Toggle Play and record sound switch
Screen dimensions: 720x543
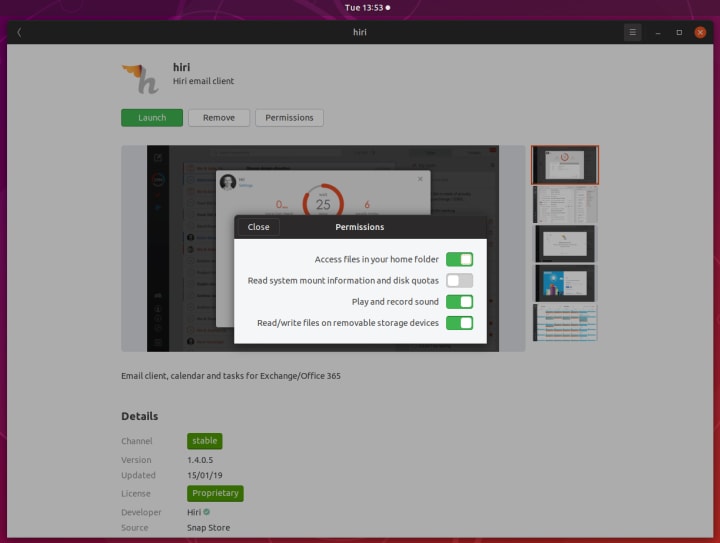(459, 302)
